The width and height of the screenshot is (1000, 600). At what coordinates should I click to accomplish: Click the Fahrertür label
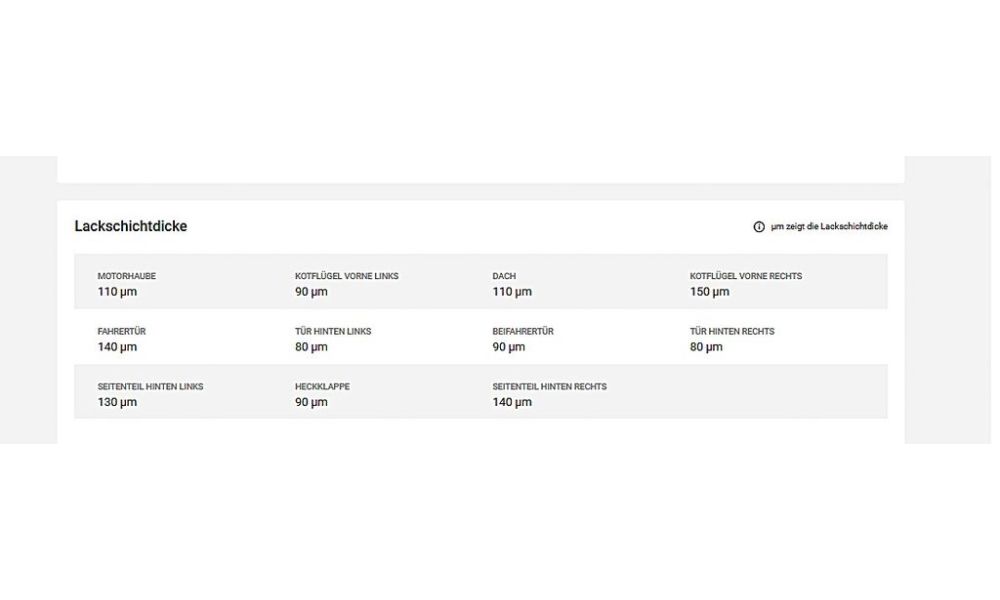(122, 332)
